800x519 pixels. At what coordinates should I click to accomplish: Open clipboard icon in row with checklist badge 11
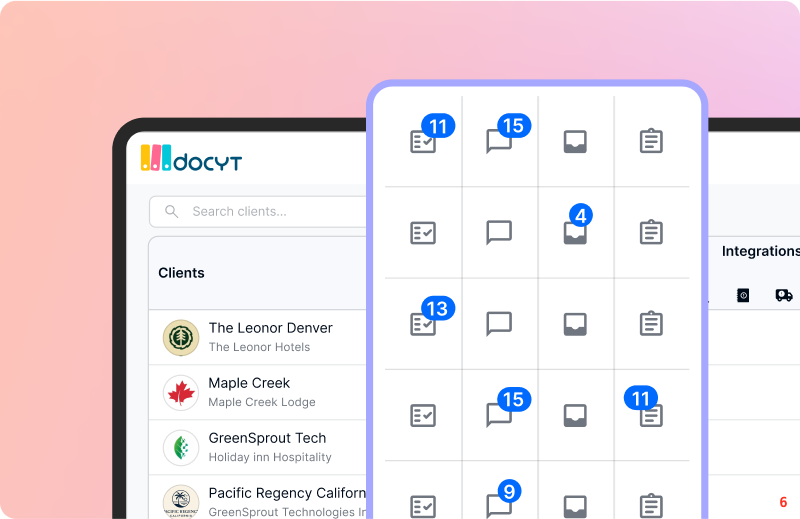[x=651, y=141]
